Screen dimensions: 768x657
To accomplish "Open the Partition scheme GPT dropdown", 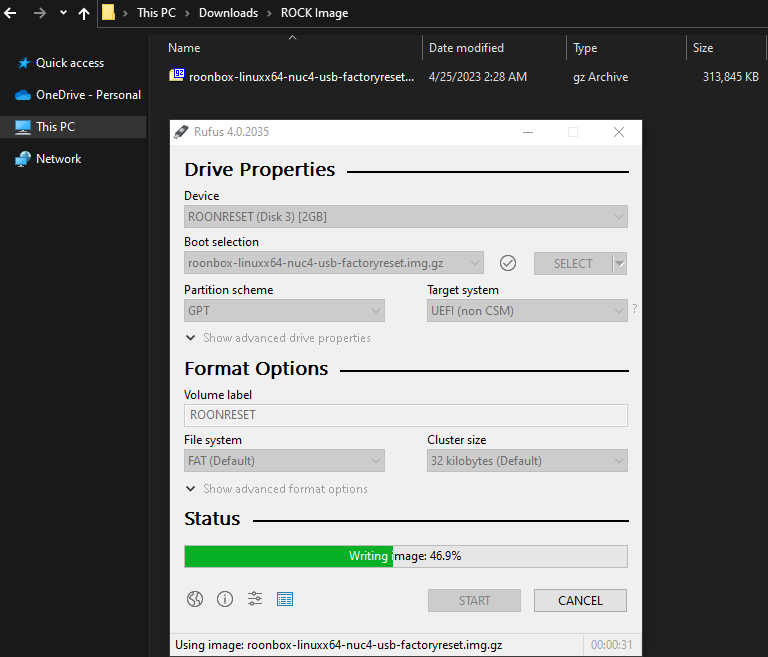I will 284,311.
